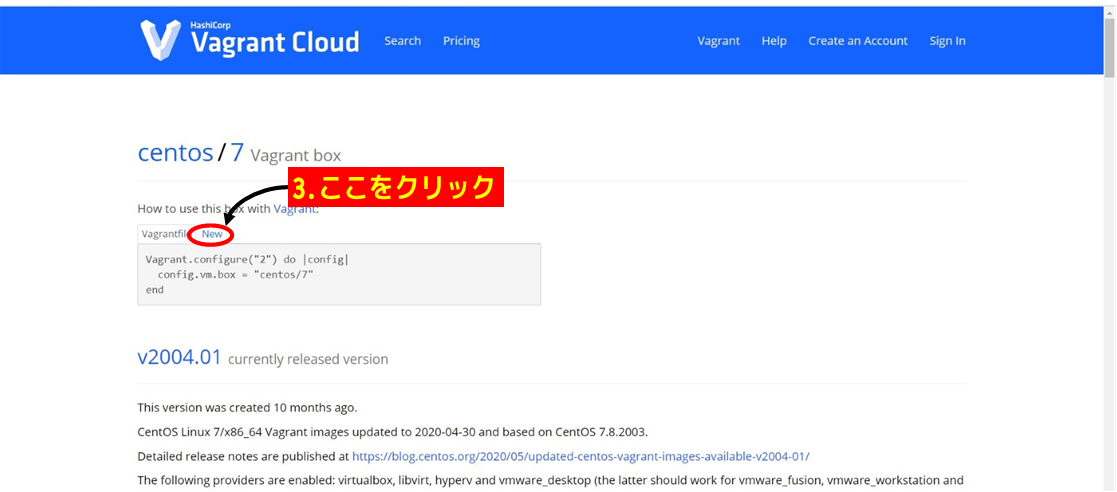Select the Vagrantfile tab
This screenshot has width=1117, height=492.
[x=164, y=234]
